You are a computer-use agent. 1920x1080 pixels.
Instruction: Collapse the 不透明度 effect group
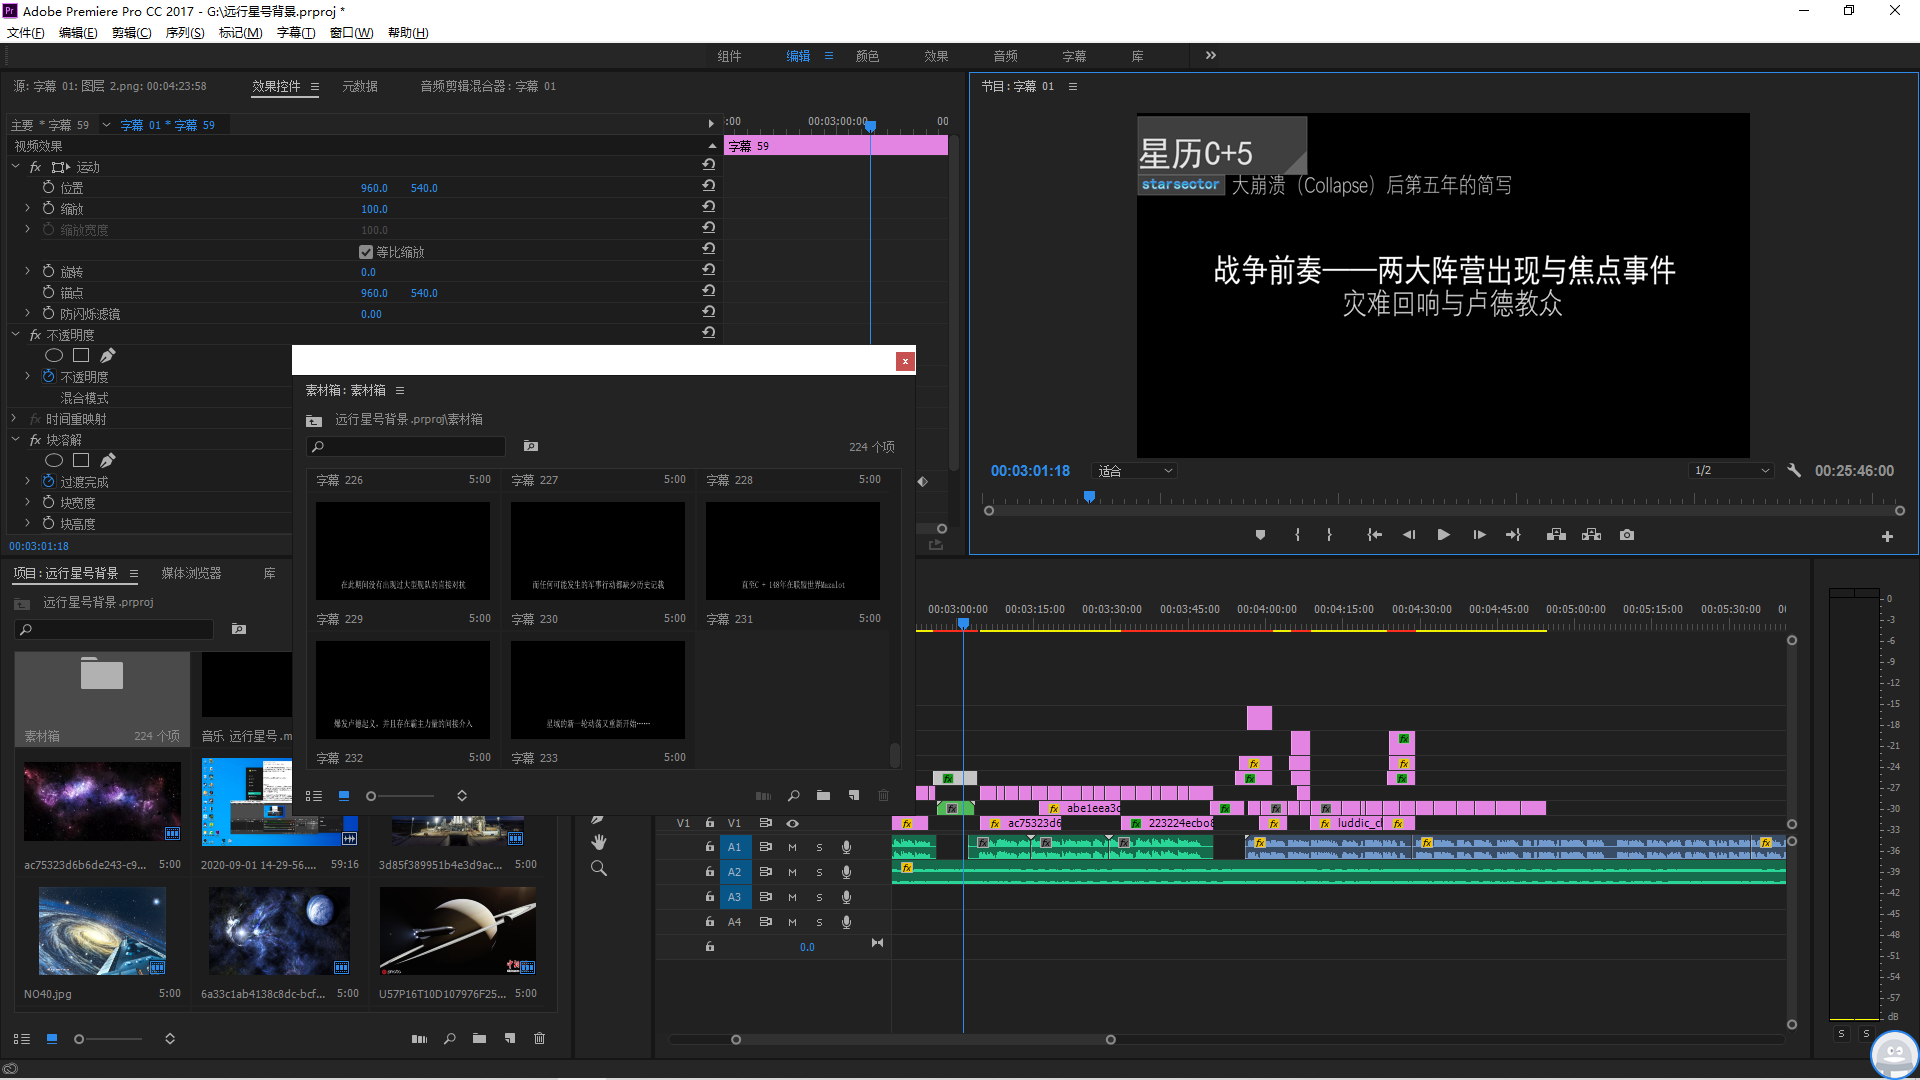coord(16,334)
